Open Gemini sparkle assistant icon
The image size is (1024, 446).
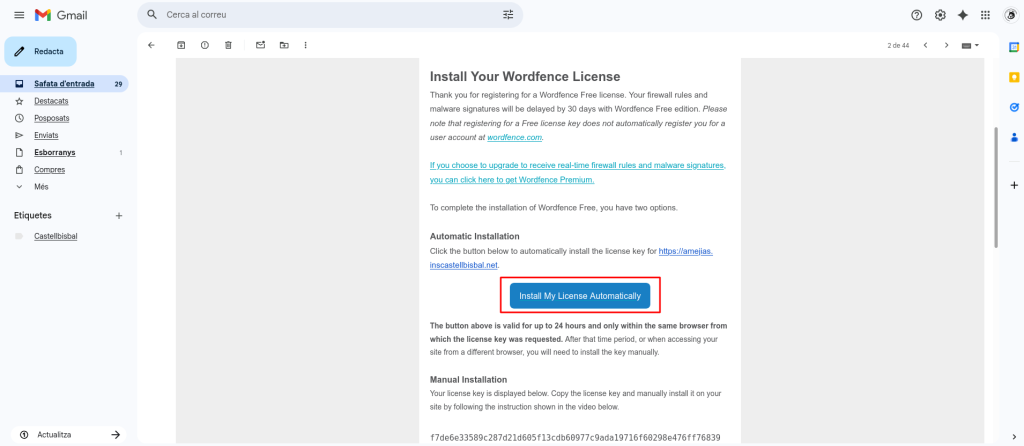963,15
